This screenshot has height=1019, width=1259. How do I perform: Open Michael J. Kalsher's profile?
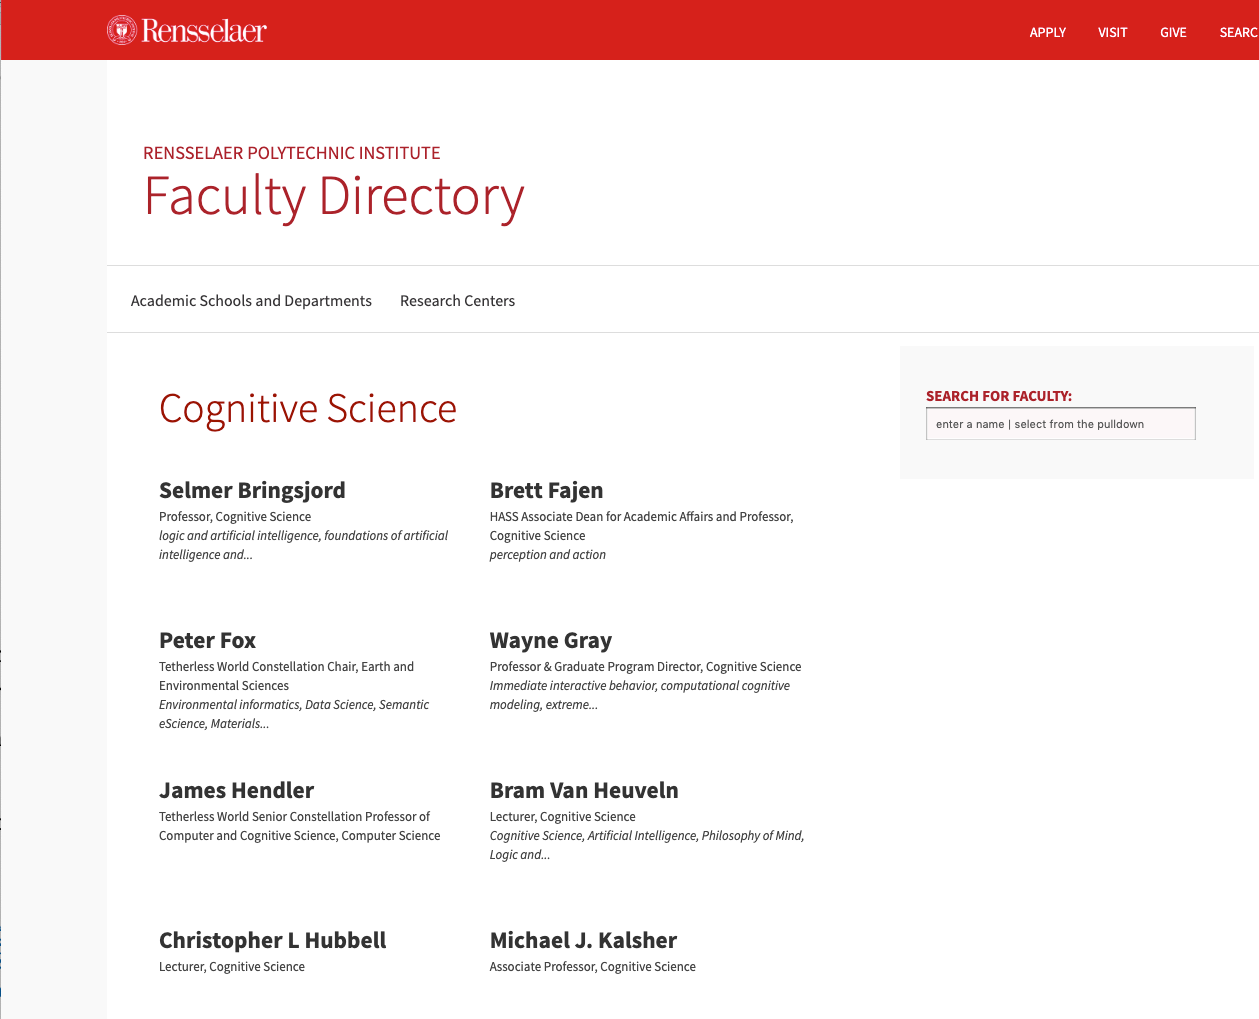click(583, 940)
